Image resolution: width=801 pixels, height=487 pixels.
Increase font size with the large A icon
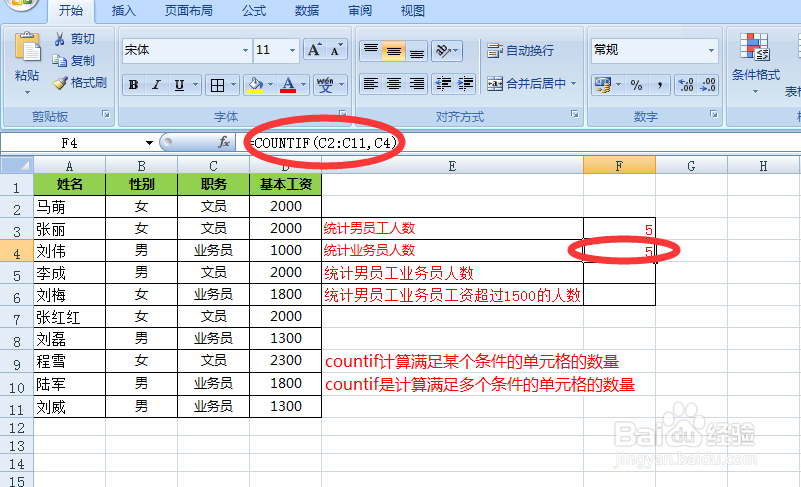click(314, 50)
